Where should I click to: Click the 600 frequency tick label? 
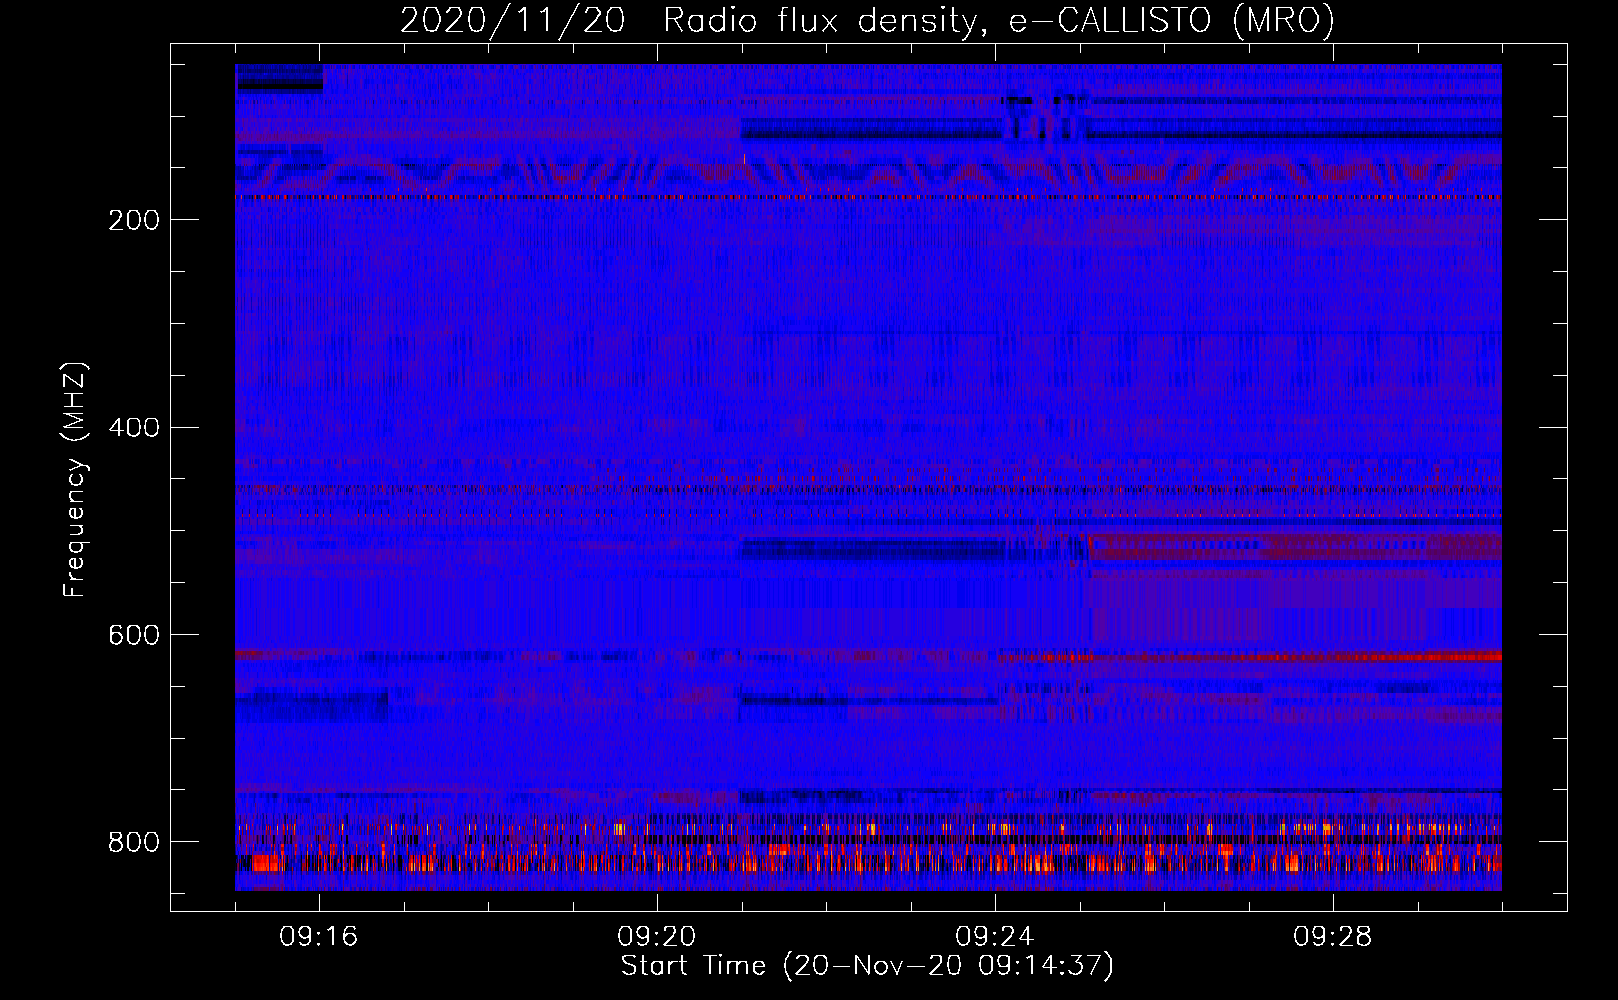coord(133,636)
